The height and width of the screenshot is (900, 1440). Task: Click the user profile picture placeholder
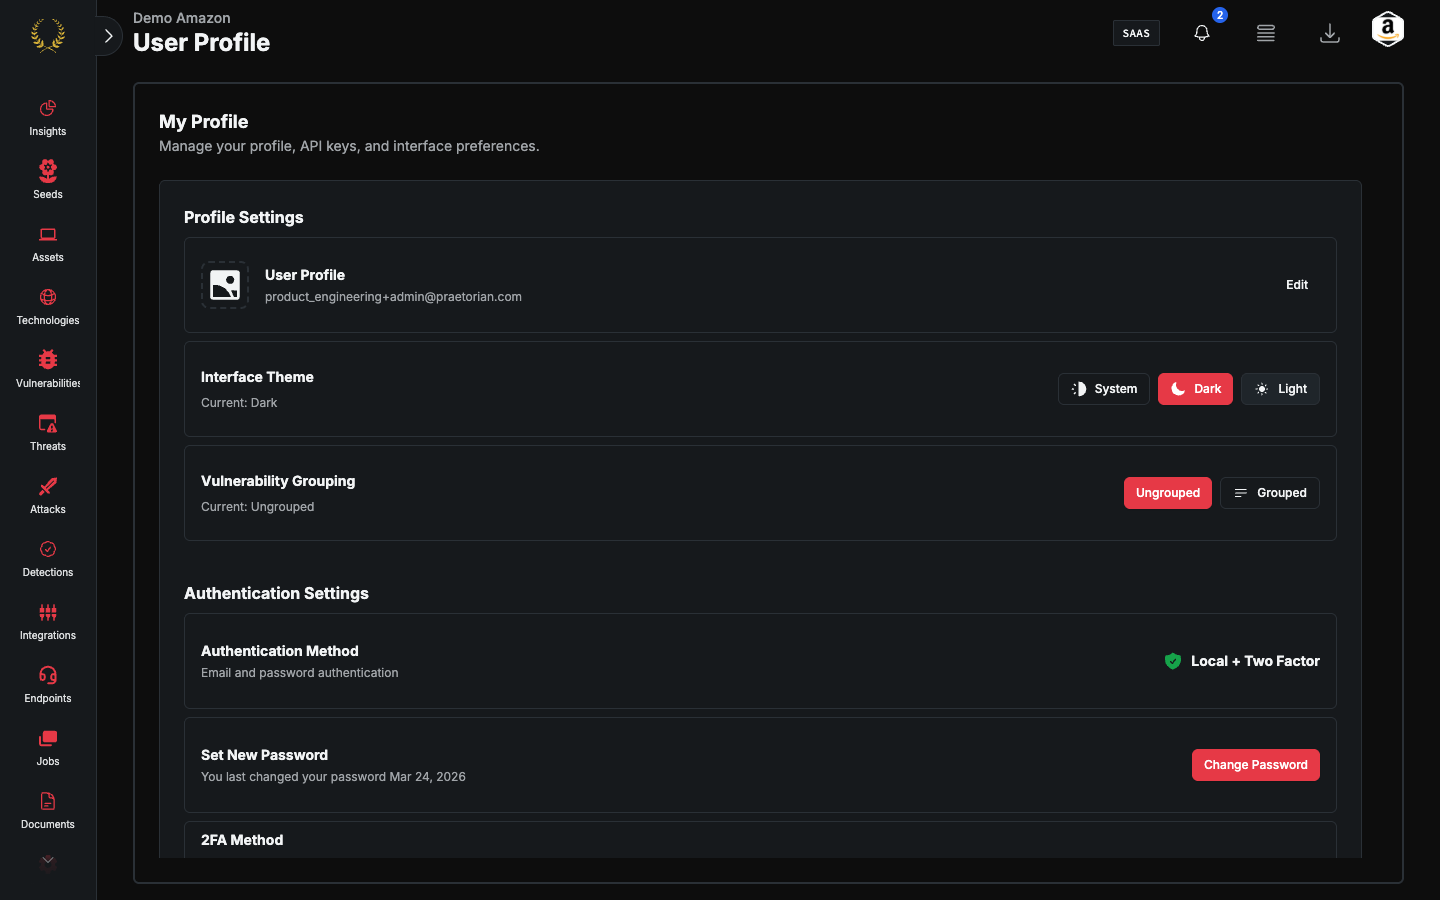pos(225,285)
